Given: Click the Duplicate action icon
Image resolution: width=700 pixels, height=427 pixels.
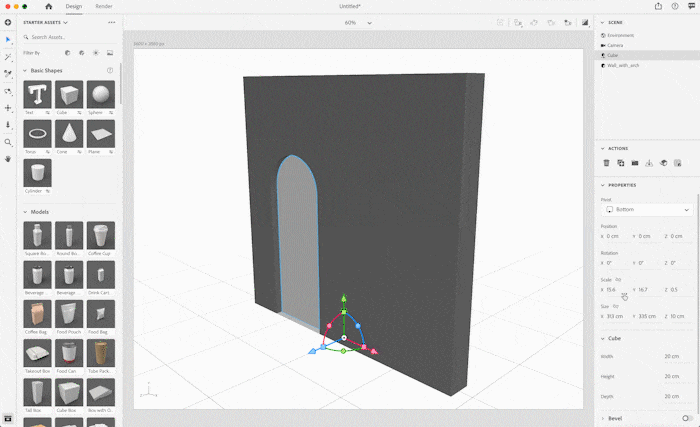Looking at the screenshot, I should coord(620,163).
